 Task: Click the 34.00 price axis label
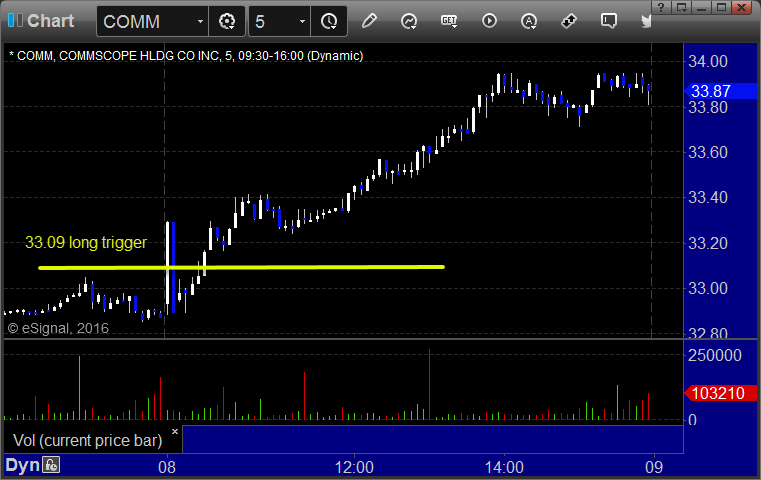coord(708,62)
